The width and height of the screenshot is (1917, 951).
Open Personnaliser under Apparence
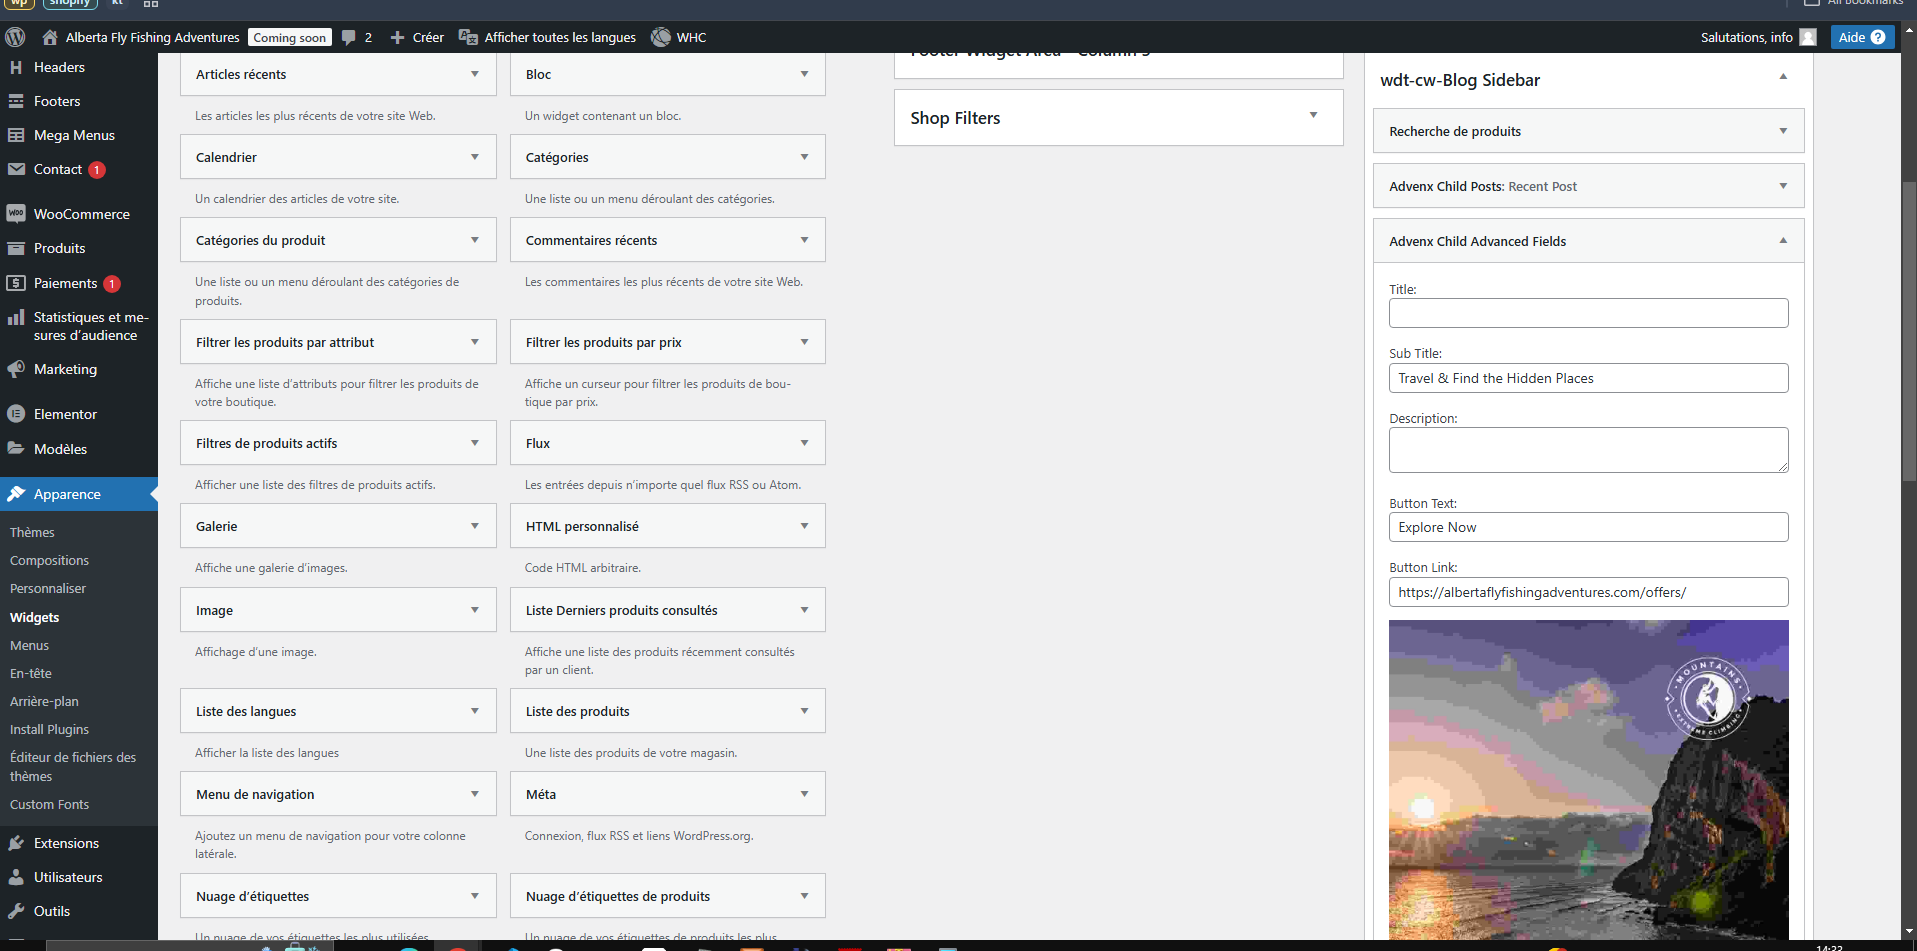(48, 588)
